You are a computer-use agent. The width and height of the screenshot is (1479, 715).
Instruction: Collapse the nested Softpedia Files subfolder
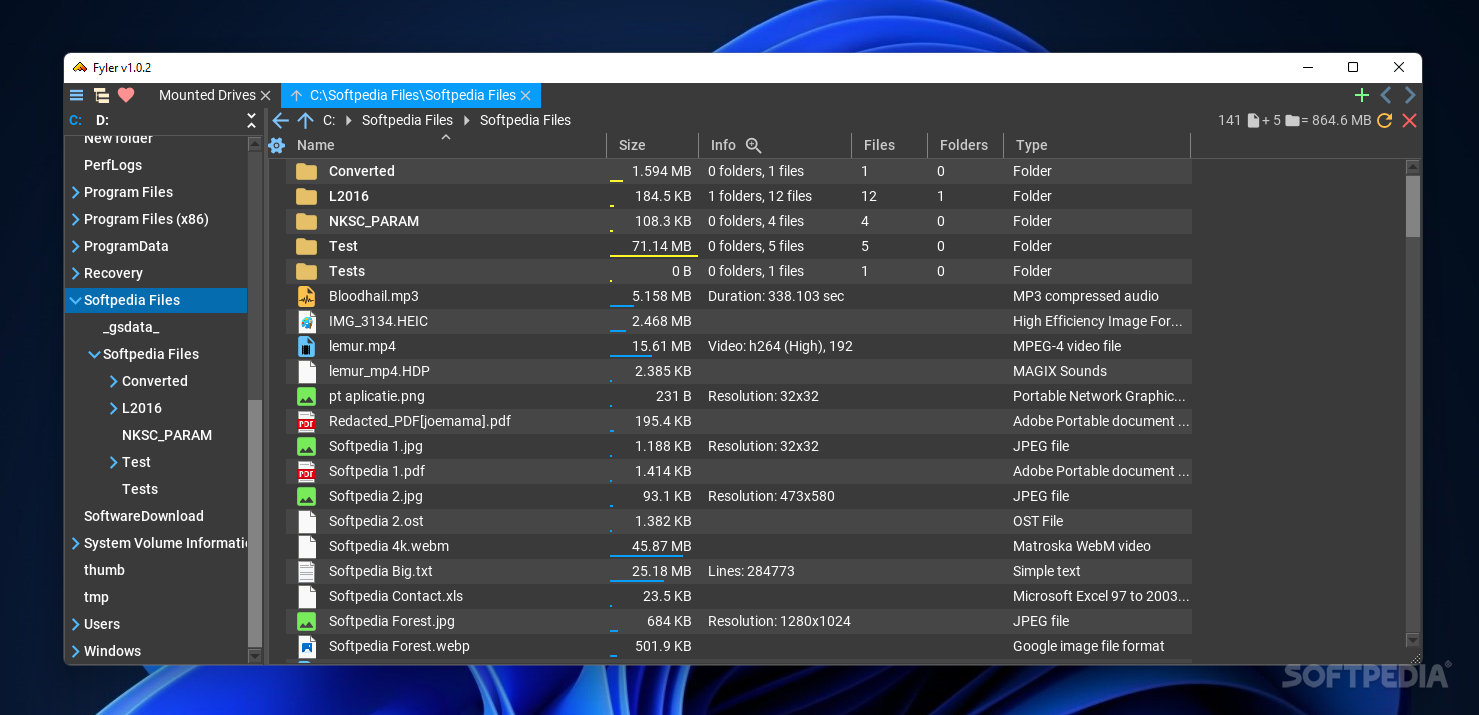pyautogui.click(x=94, y=354)
